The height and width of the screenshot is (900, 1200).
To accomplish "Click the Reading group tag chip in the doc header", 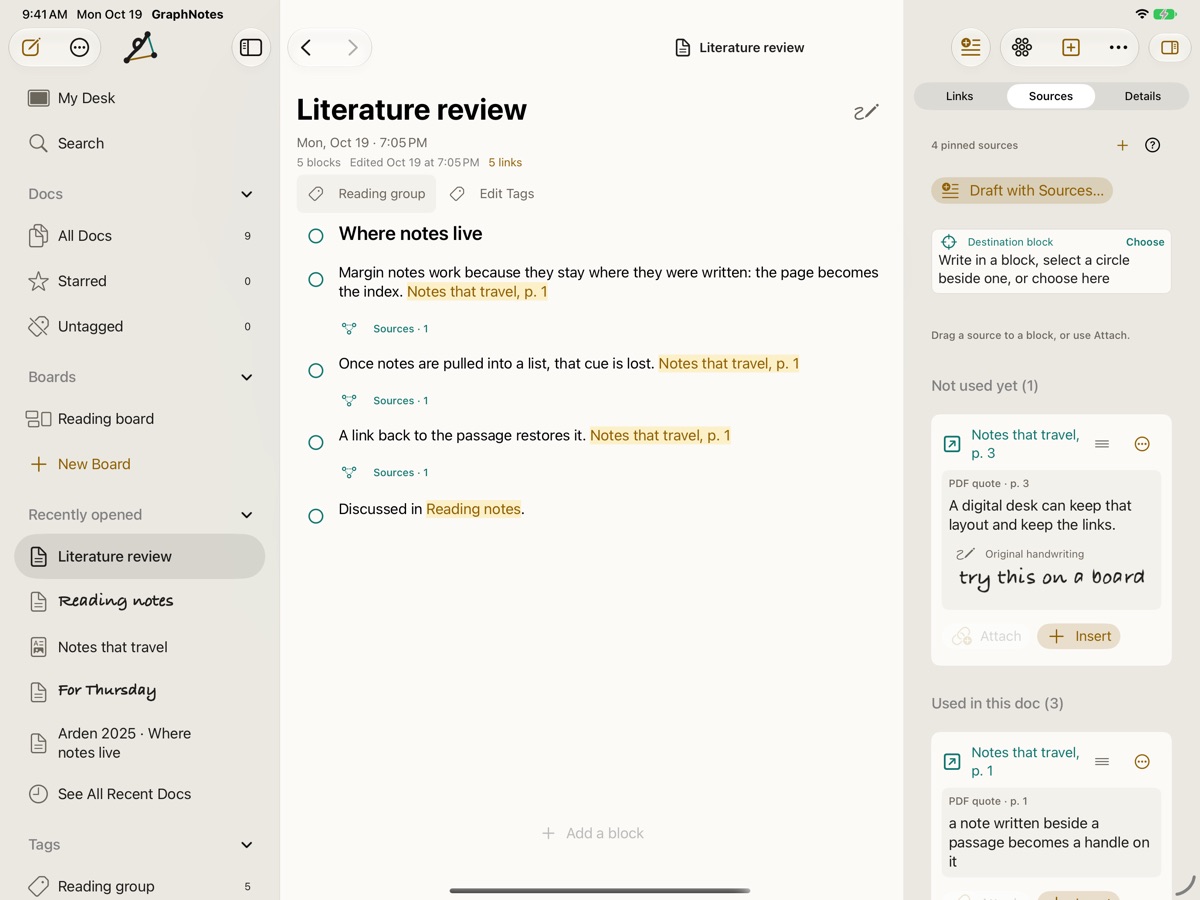I will coord(366,194).
